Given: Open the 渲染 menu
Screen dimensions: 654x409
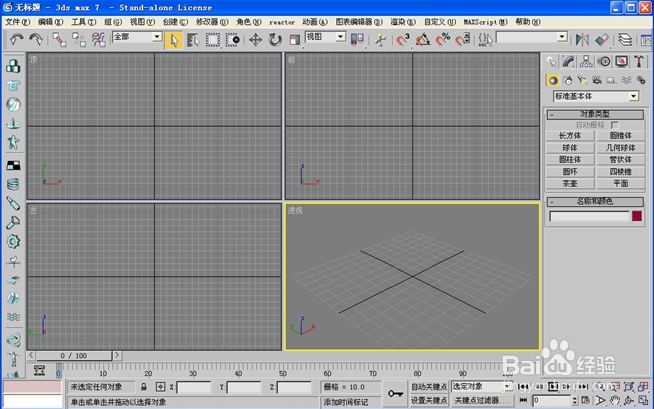Looking at the screenshot, I should 403,22.
